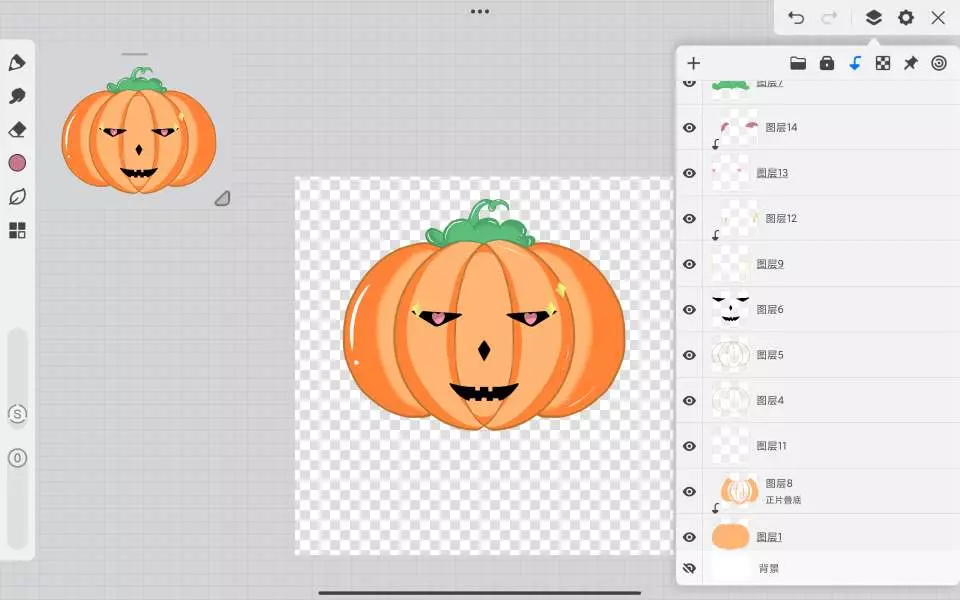Open the three-dots menu at top center

pos(480,12)
